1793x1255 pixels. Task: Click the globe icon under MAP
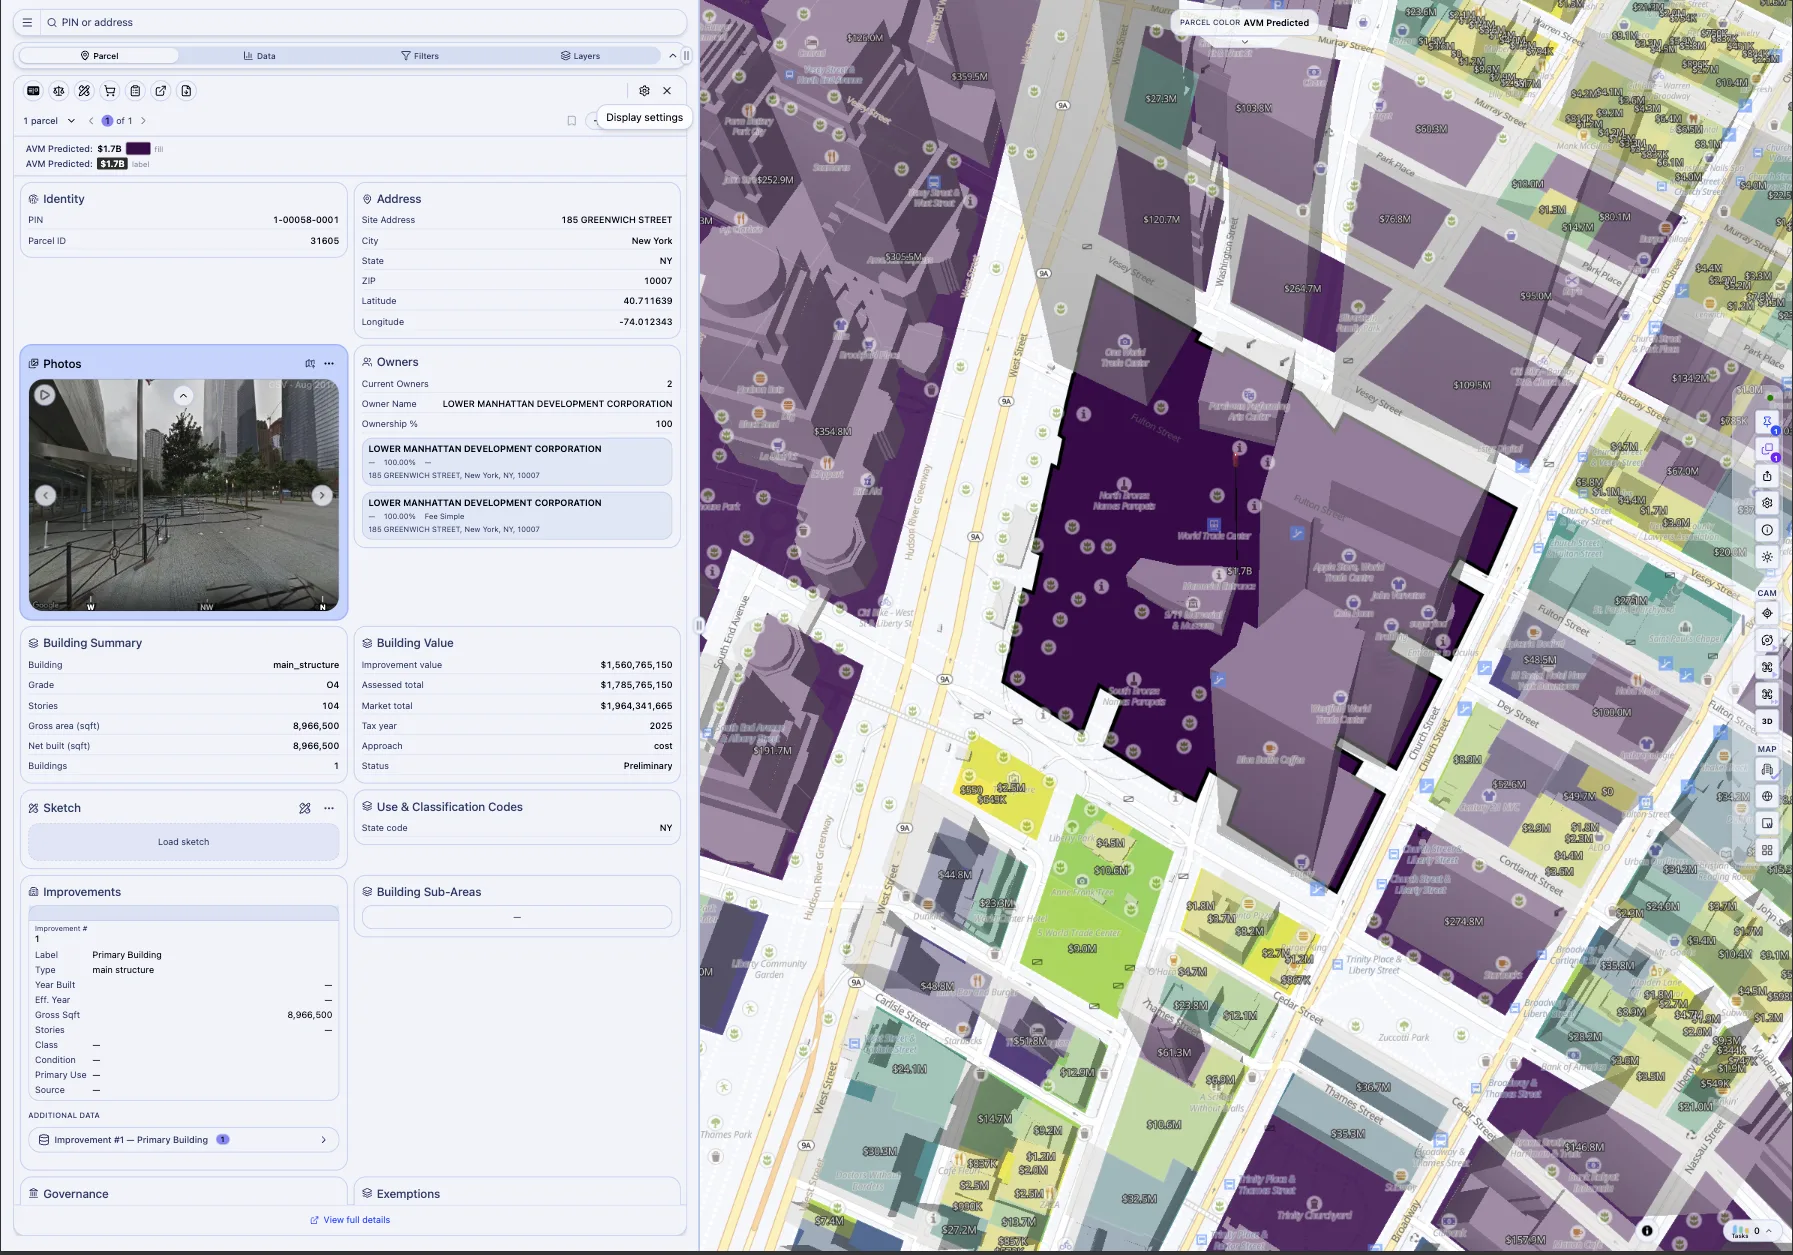pyautogui.click(x=1767, y=796)
